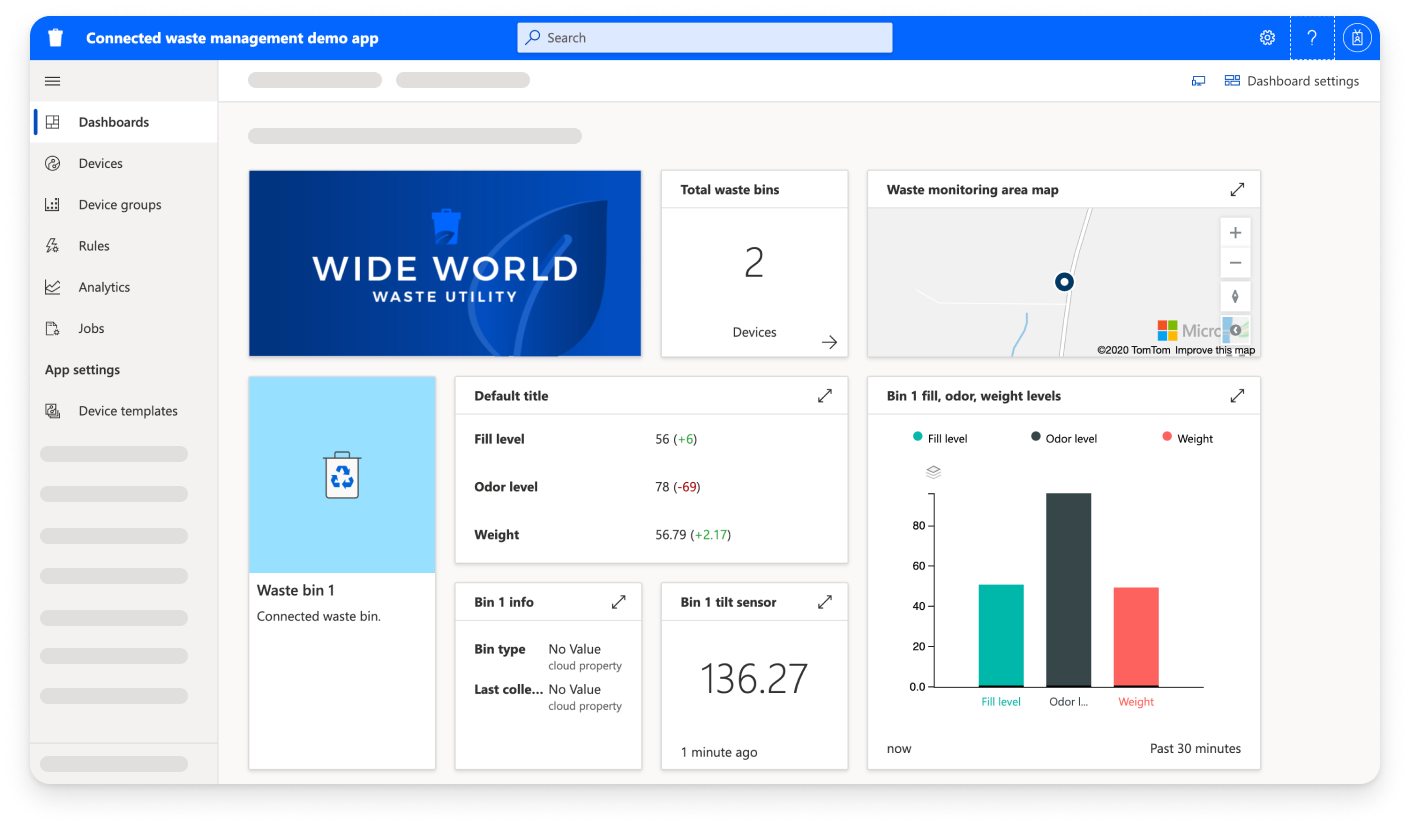Open the Devices section in the sidebar
1408x826 pixels.
point(102,163)
